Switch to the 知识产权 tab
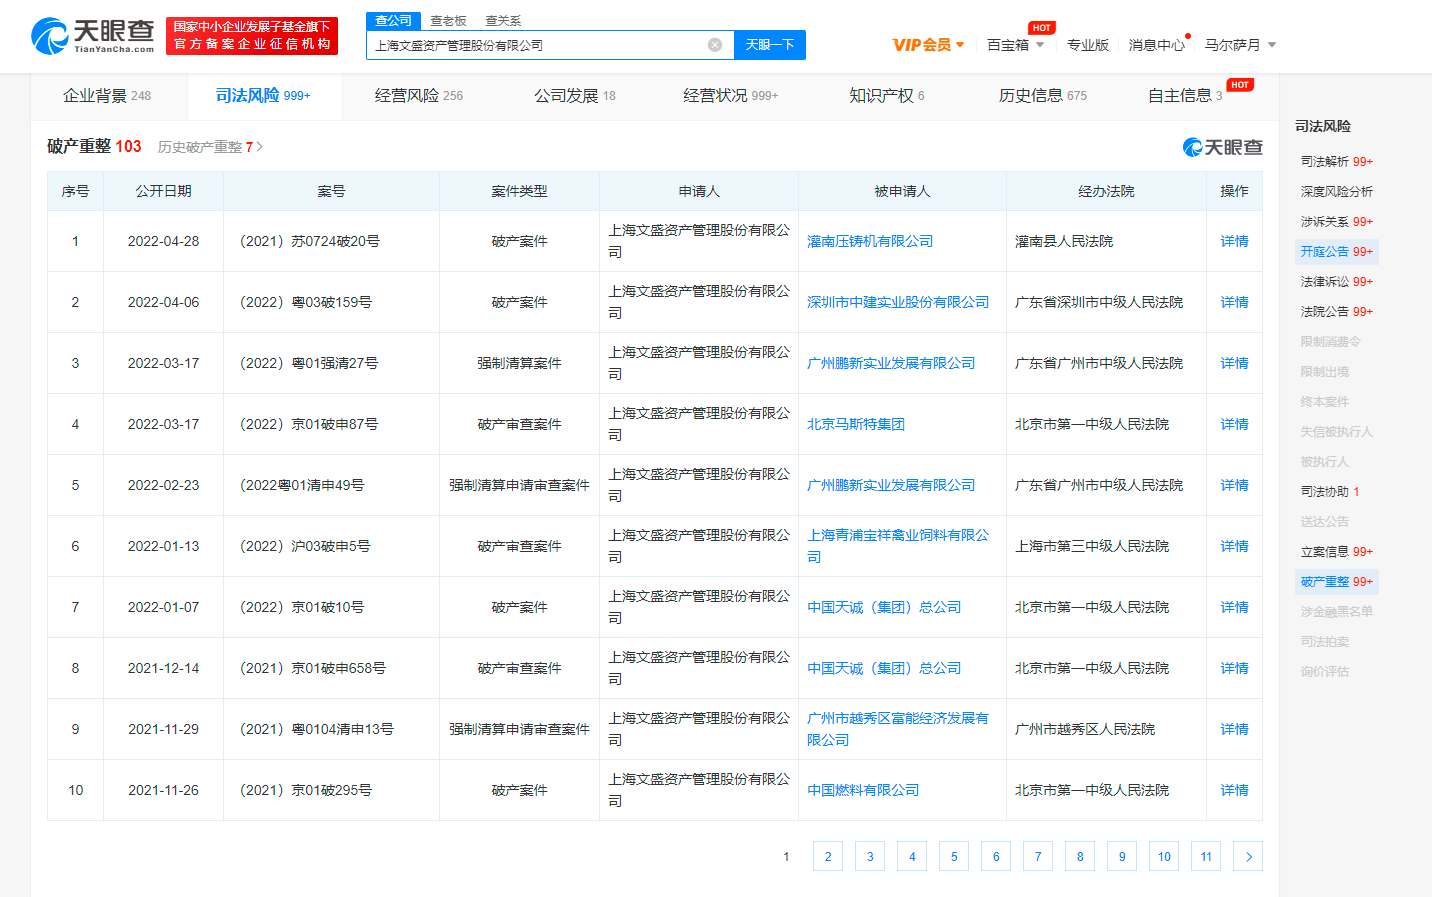Viewport: 1432px width, 897px height. coord(886,96)
